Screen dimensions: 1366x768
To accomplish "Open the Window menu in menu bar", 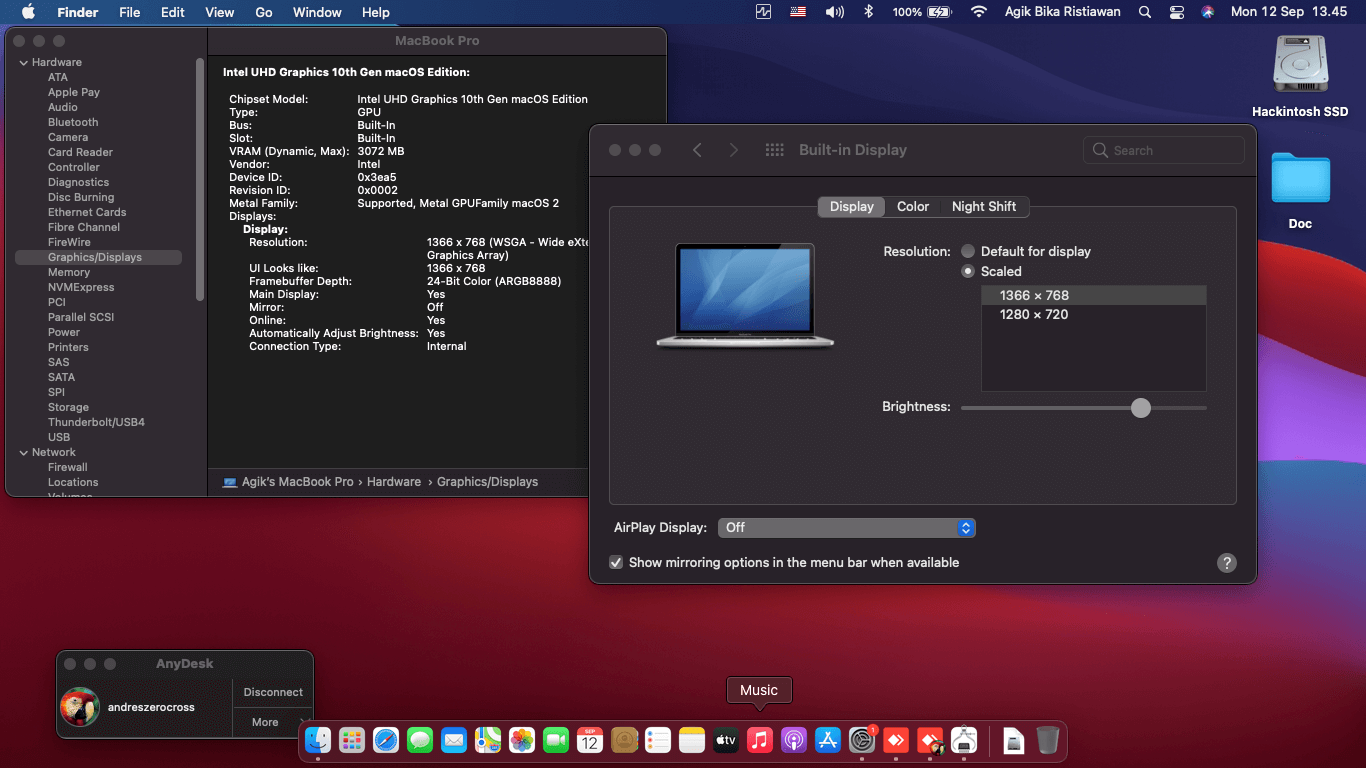I will click(316, 12).
